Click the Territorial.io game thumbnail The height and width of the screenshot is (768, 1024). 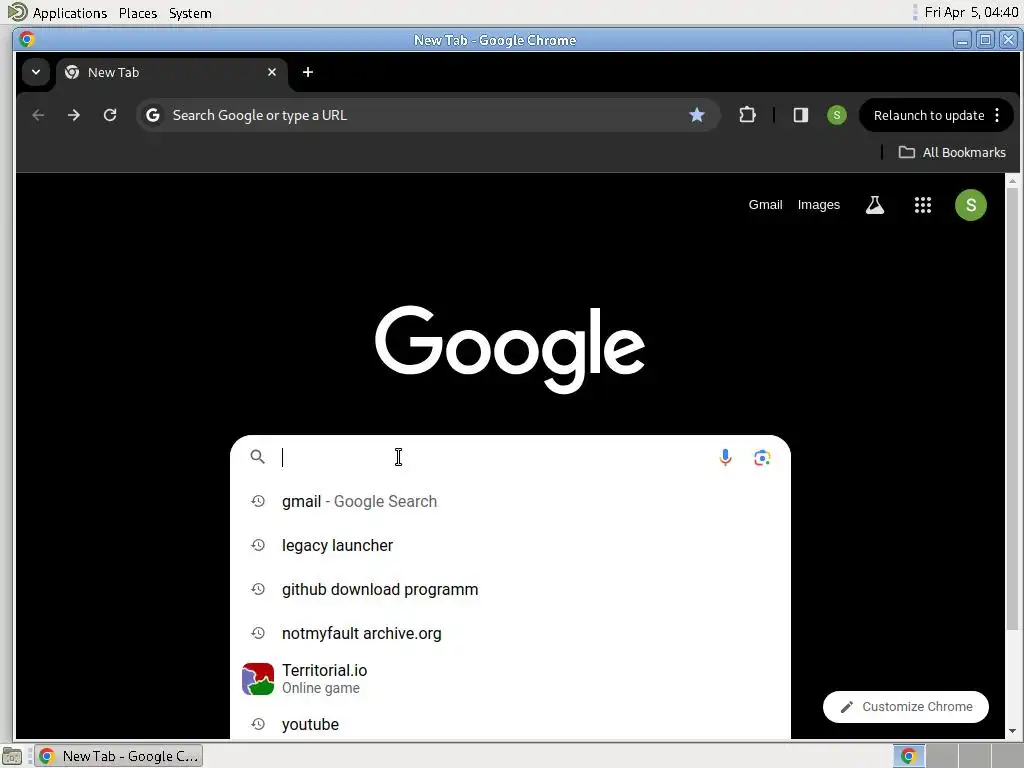[258, 679]
